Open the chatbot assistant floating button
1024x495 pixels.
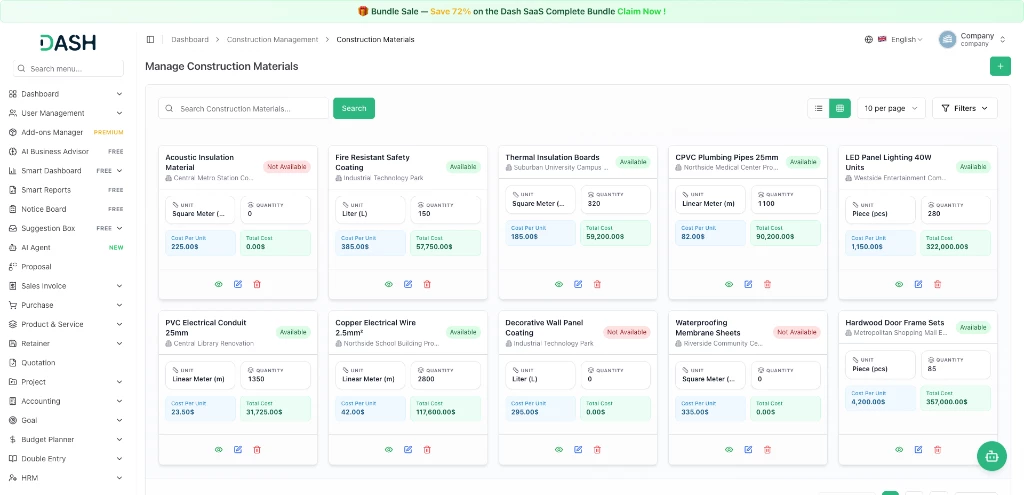tap(991, 456)
